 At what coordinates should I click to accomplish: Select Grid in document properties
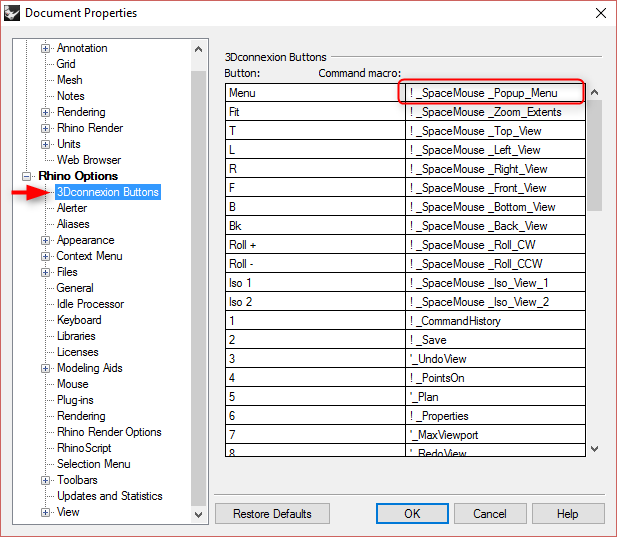tap(66, 64)
